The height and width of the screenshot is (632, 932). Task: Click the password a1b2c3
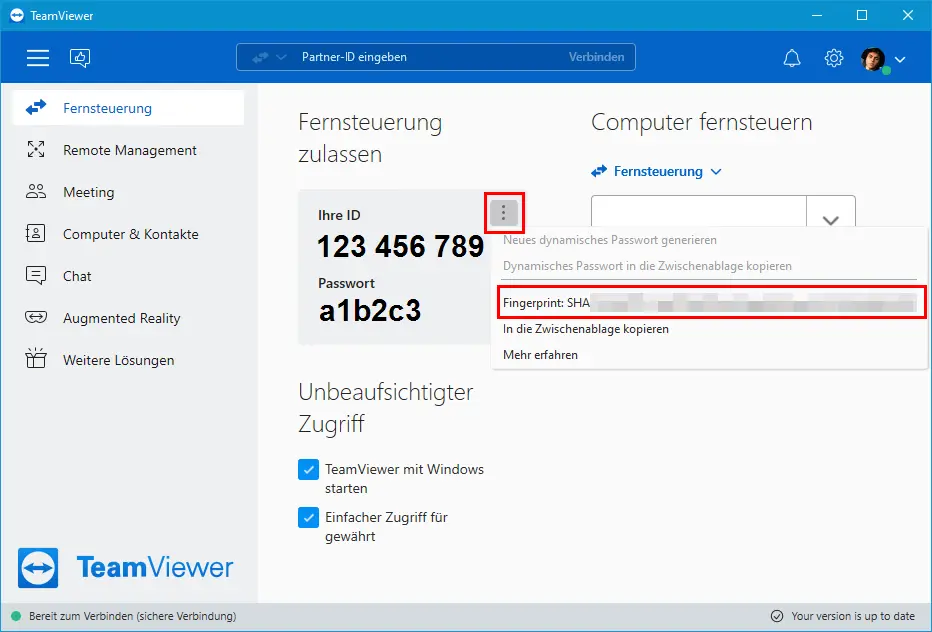point(370,310)
